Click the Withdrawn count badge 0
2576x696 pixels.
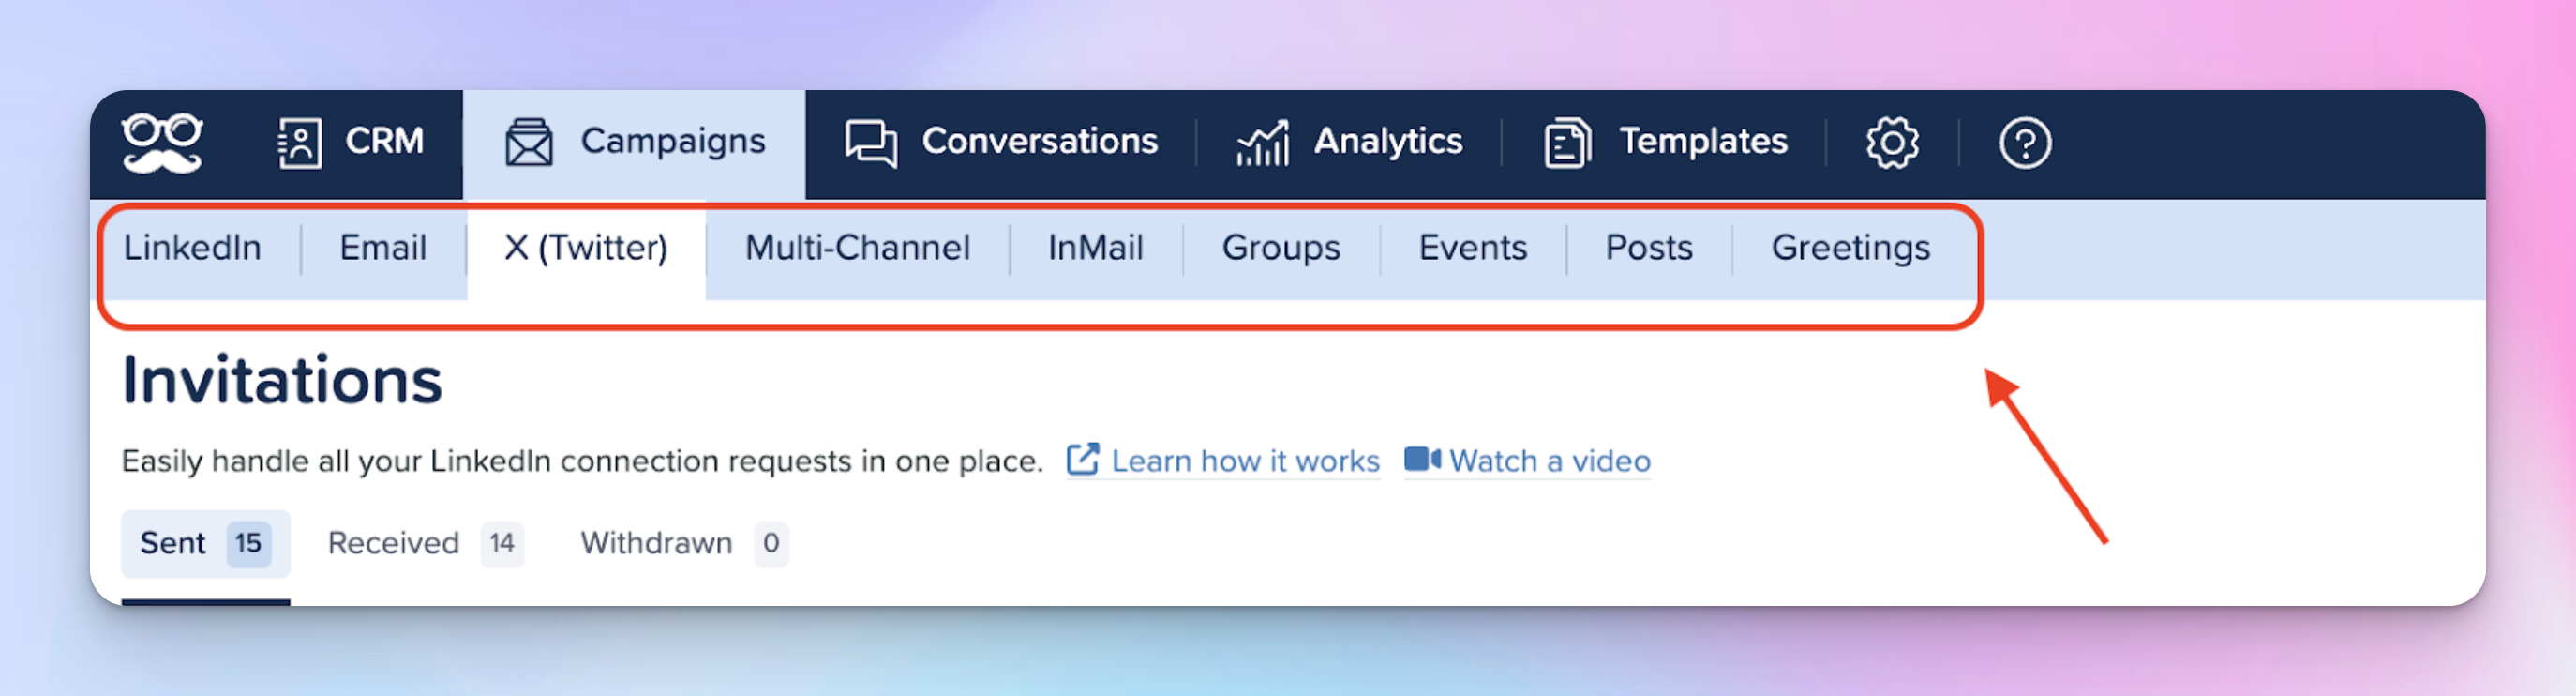pyautogui.click(x=771, y=543)
